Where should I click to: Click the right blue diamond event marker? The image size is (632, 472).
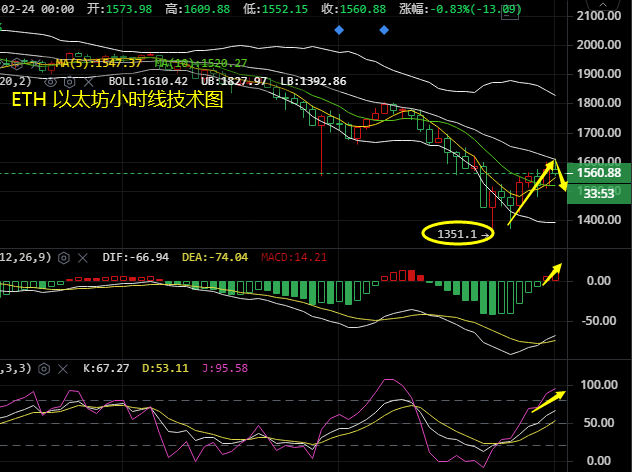point(385,30)
